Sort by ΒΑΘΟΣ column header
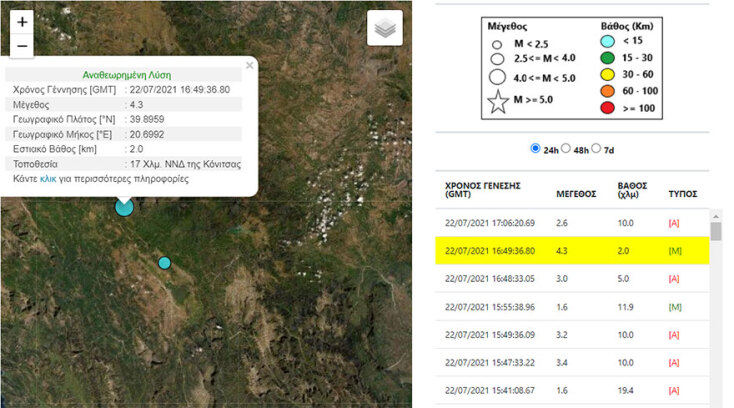Screen dimensions: 734x408 [633, 189]
